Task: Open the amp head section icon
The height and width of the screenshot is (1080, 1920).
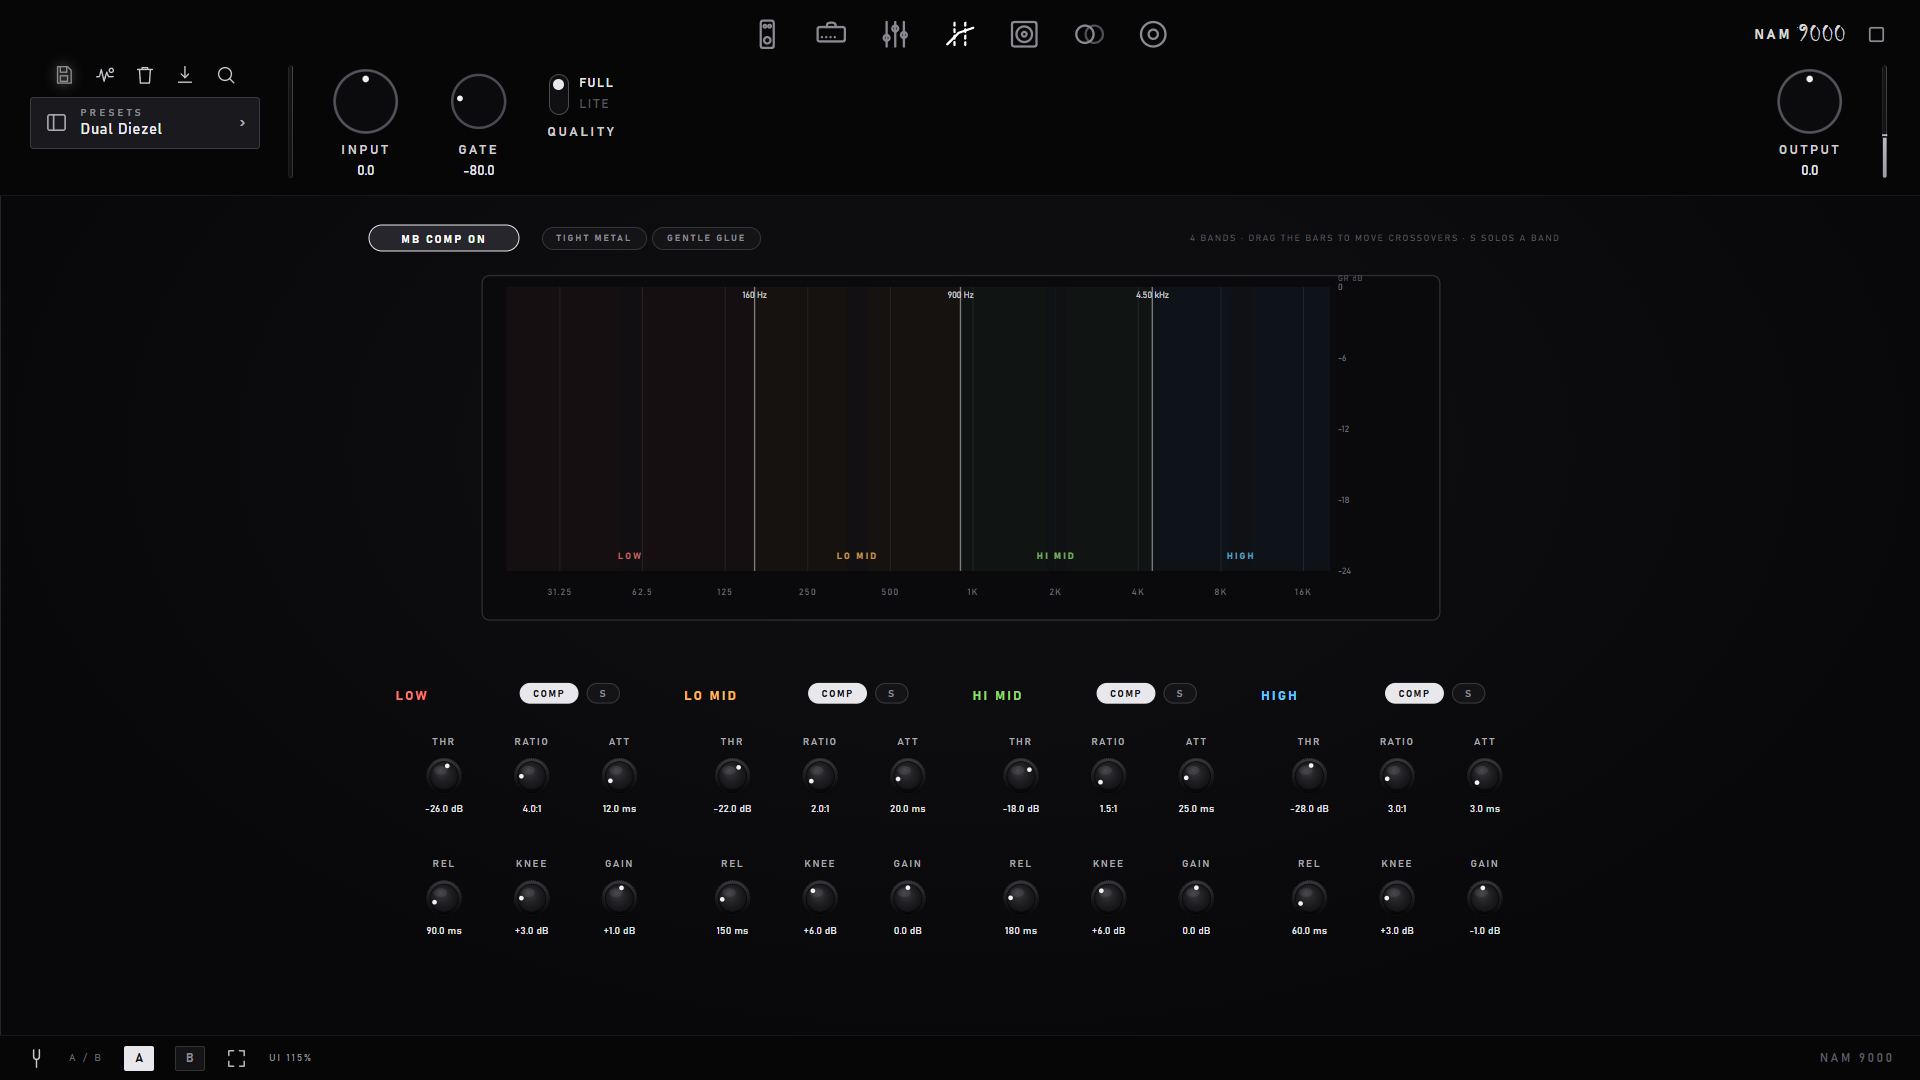Action: coord(831,35)
